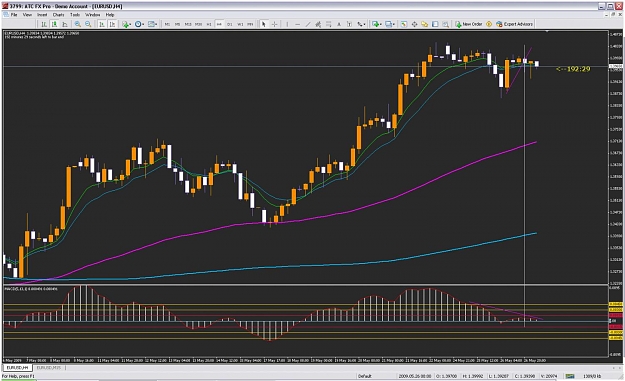The image size is (625, 381).
Task: Open the View menu
Action: (27, 14)
